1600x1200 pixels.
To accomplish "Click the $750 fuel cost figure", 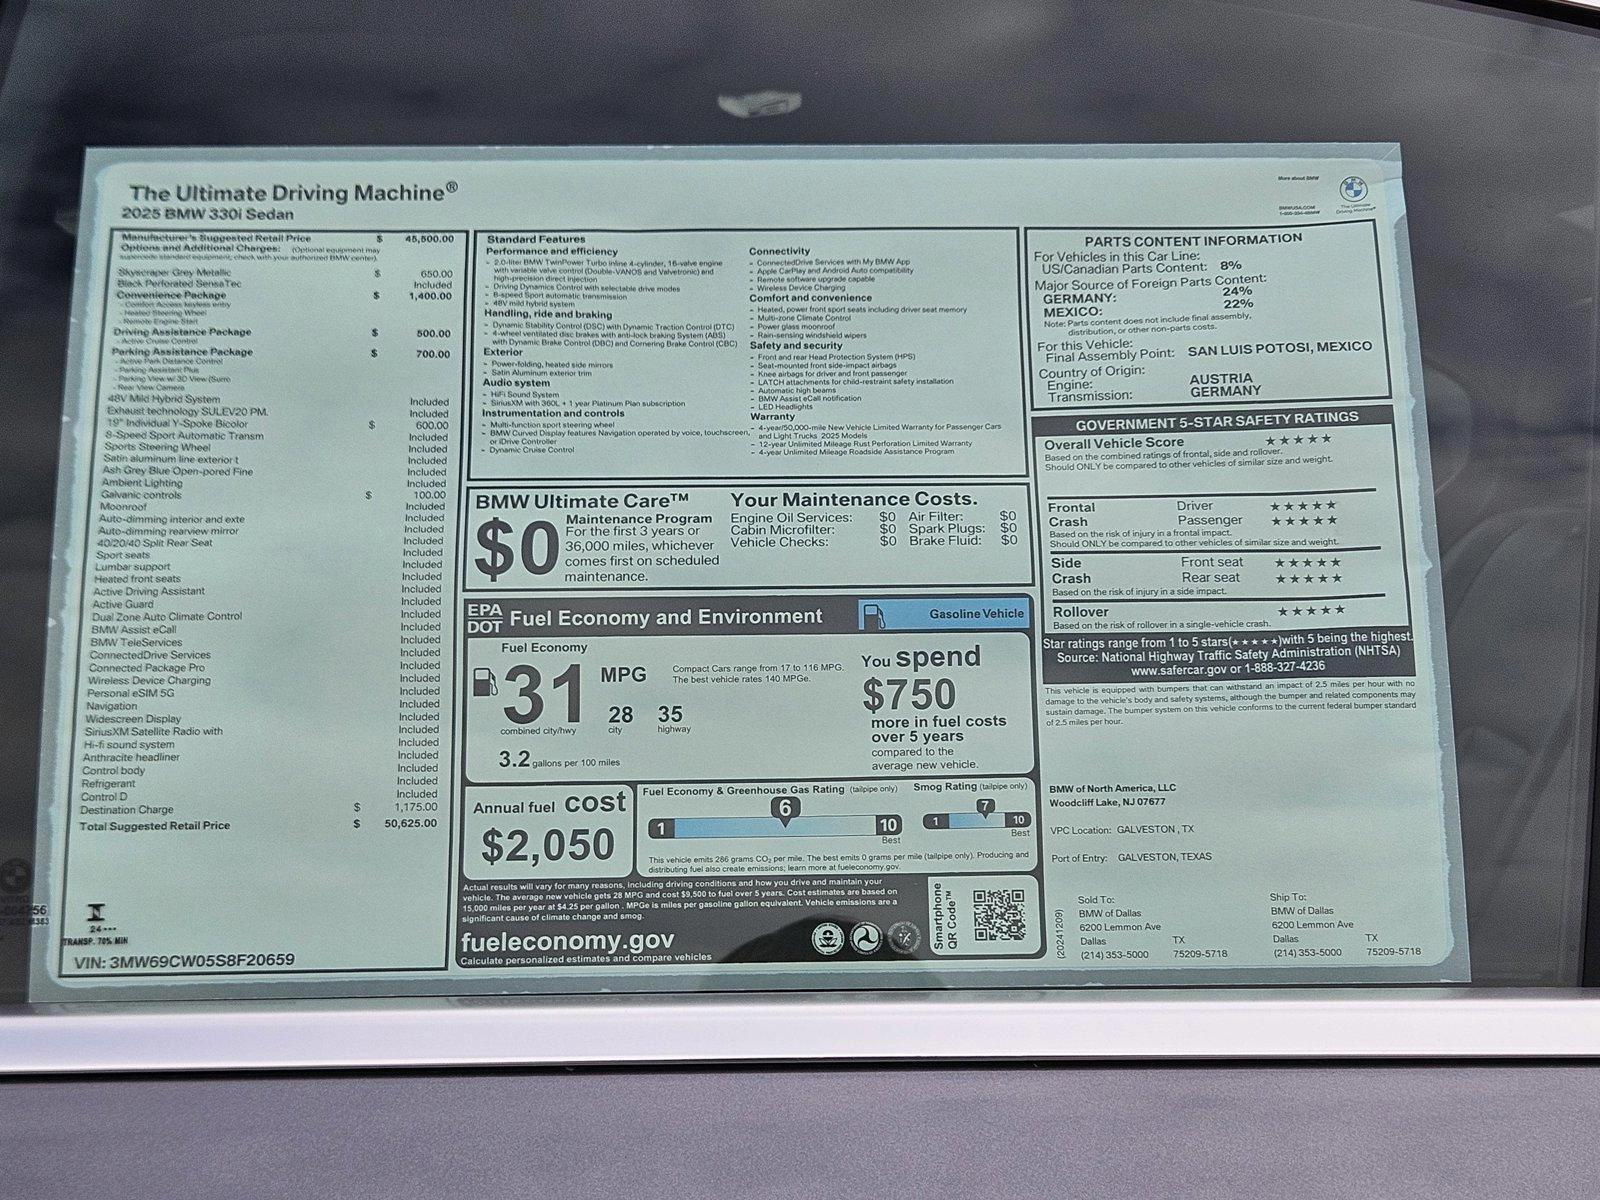I will [909, 694].
